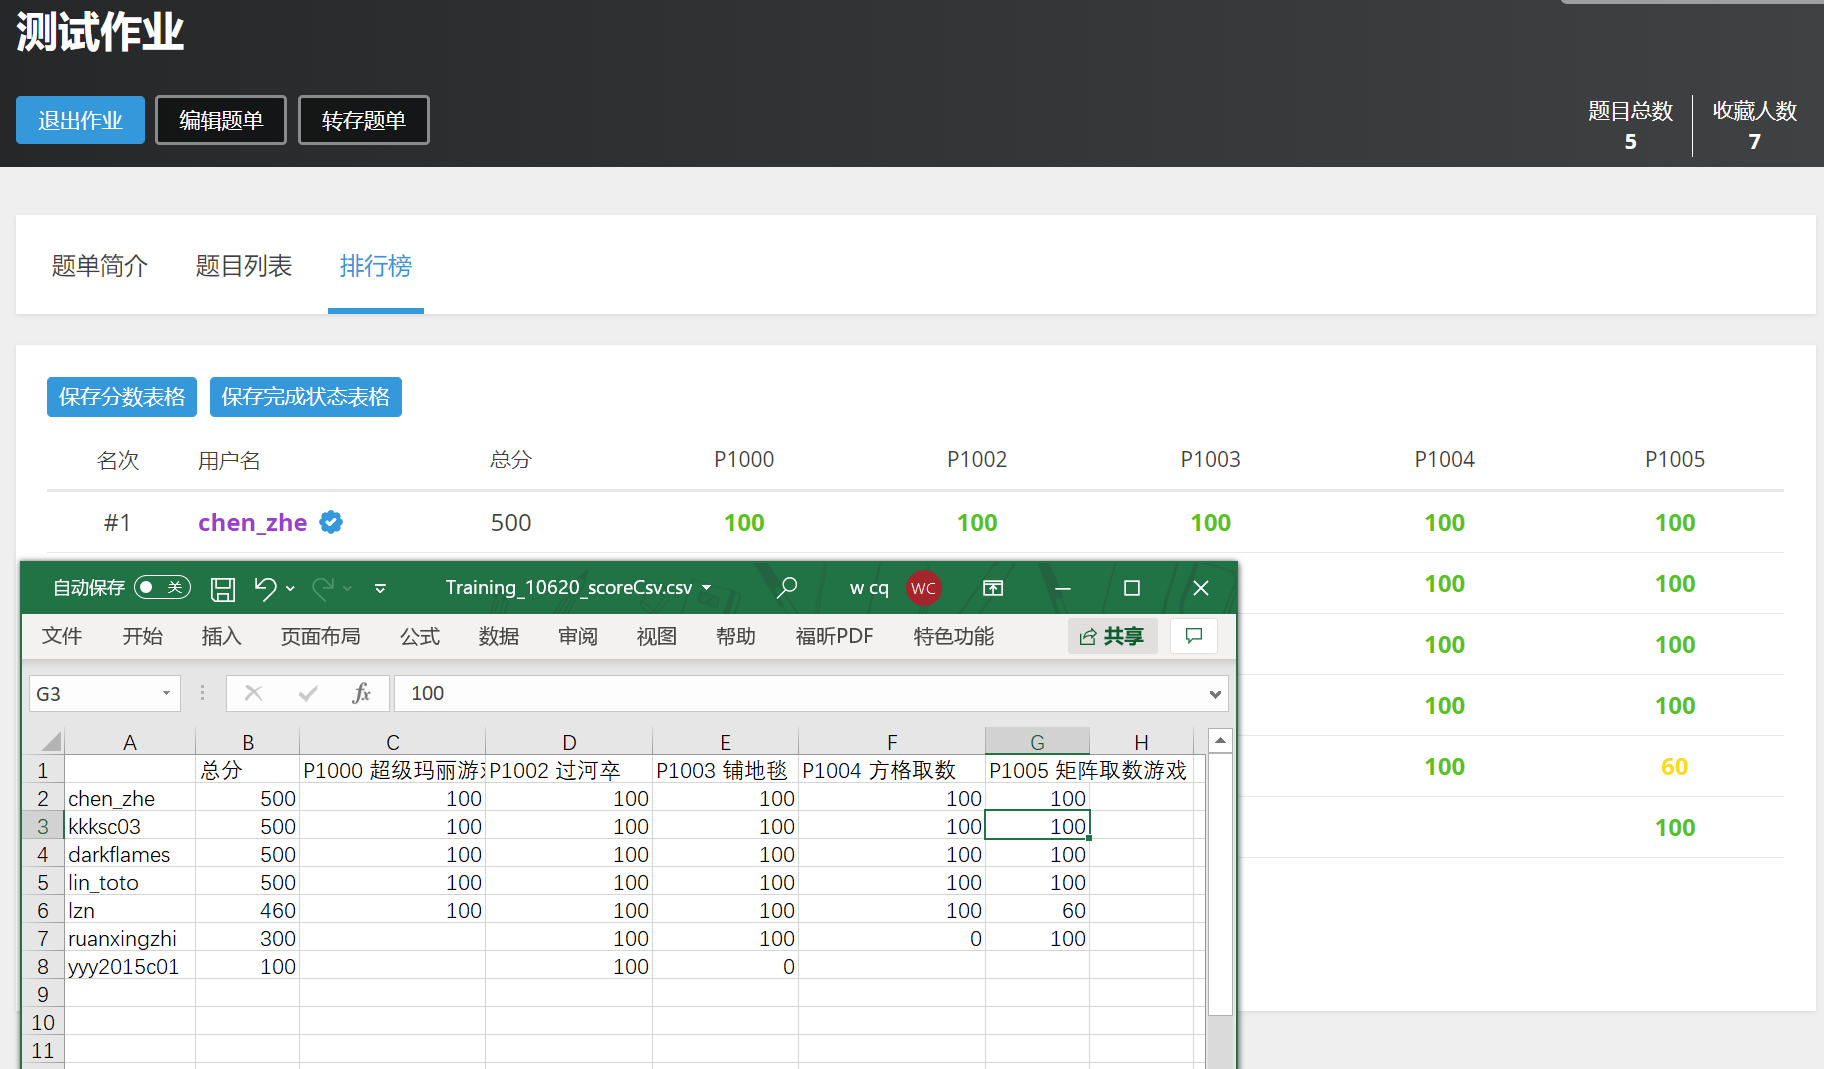Open the P1004 column header link
Screen dimensions: 1824x1069
click(1444, 459)
